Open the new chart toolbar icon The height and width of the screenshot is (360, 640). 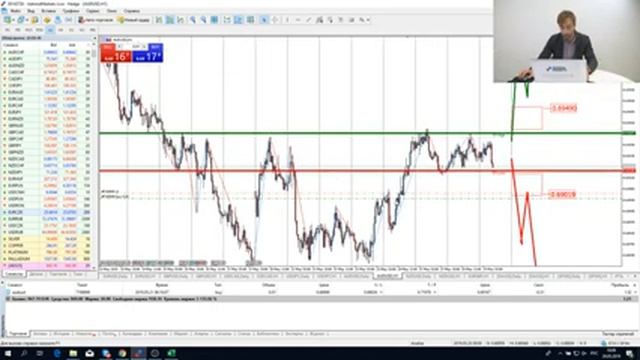click(x=7, y=20)
